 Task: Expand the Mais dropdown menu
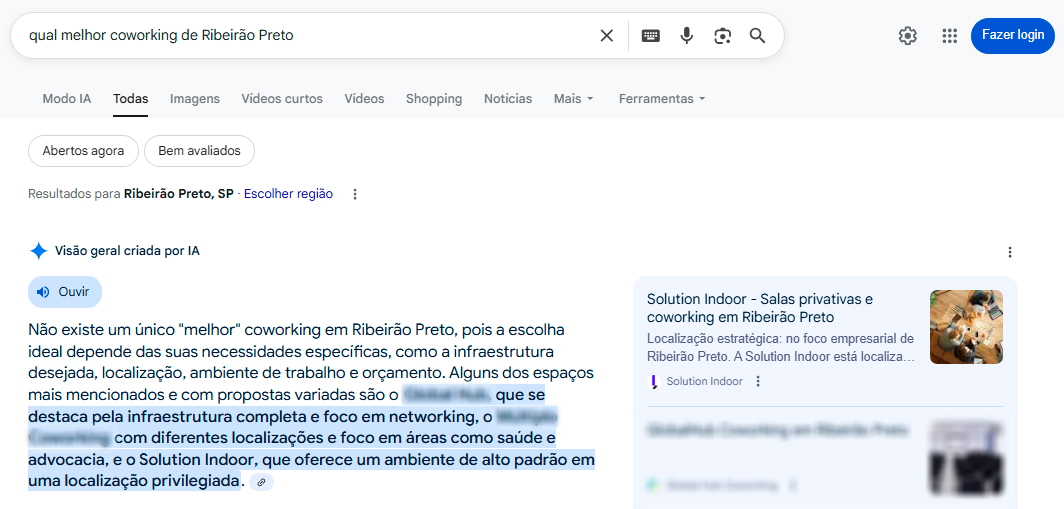(x=574, y=99)
